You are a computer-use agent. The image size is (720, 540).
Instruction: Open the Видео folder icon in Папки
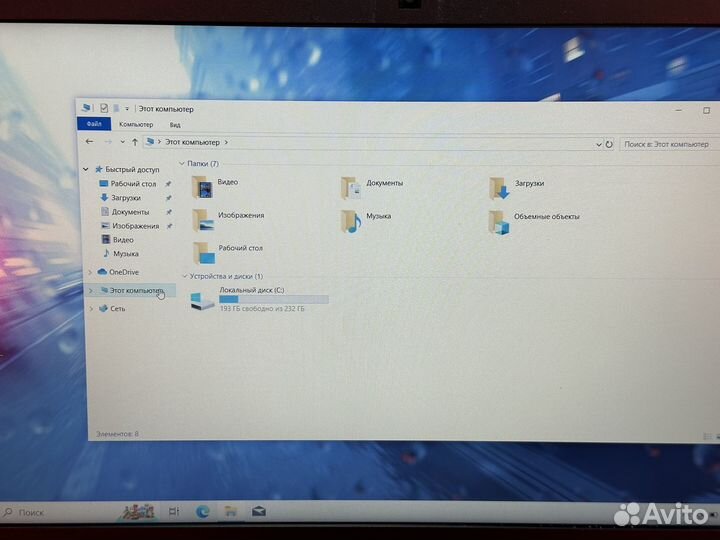click(202, 187)
